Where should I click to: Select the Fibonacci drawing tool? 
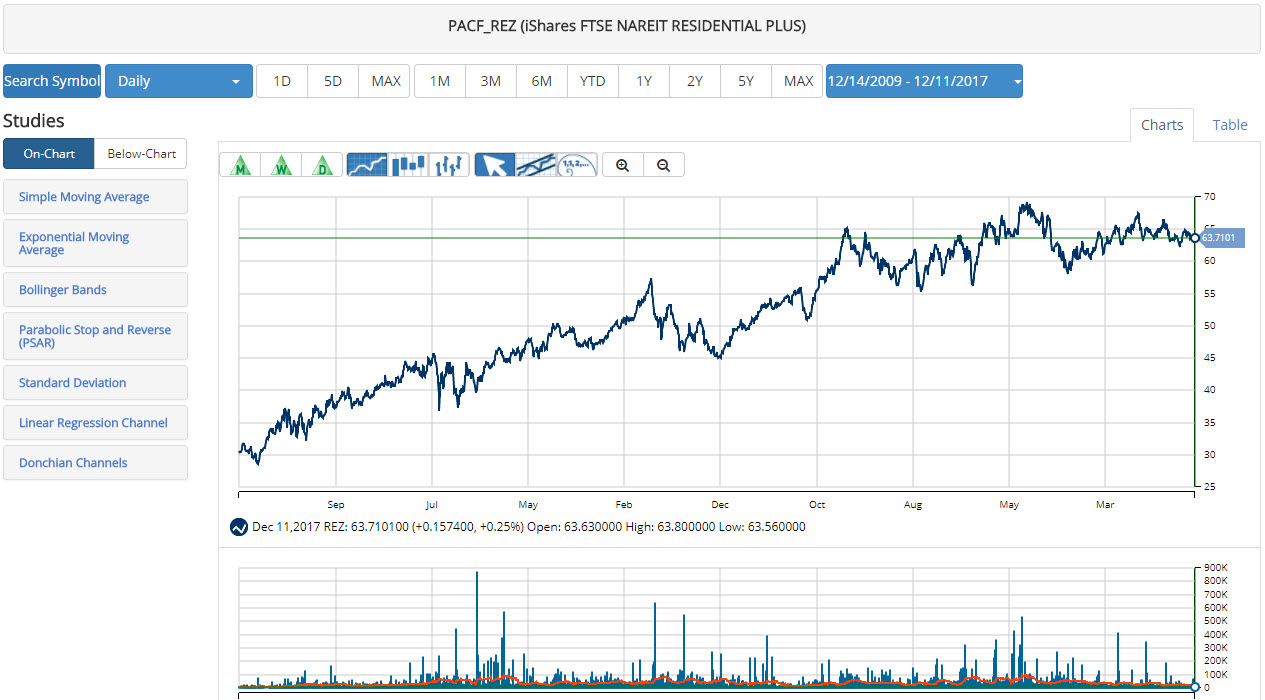click(576, 165)
